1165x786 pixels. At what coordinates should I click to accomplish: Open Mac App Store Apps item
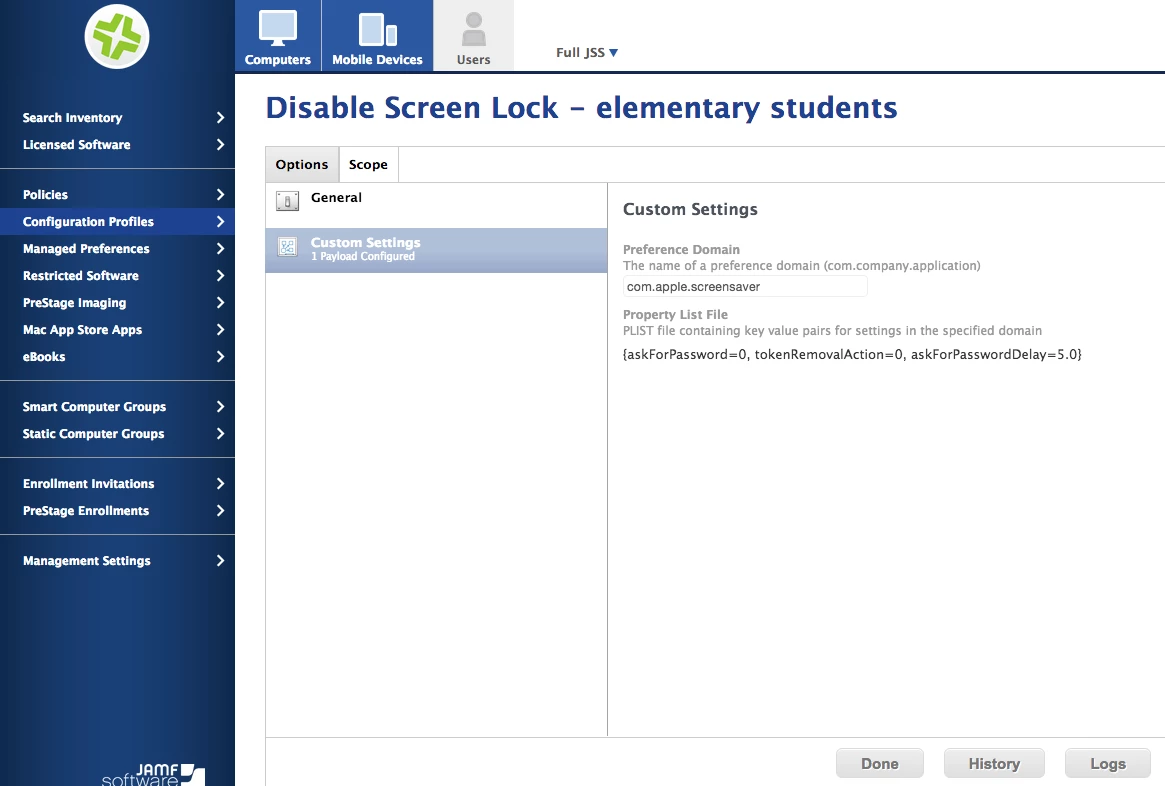coord(82,330)
